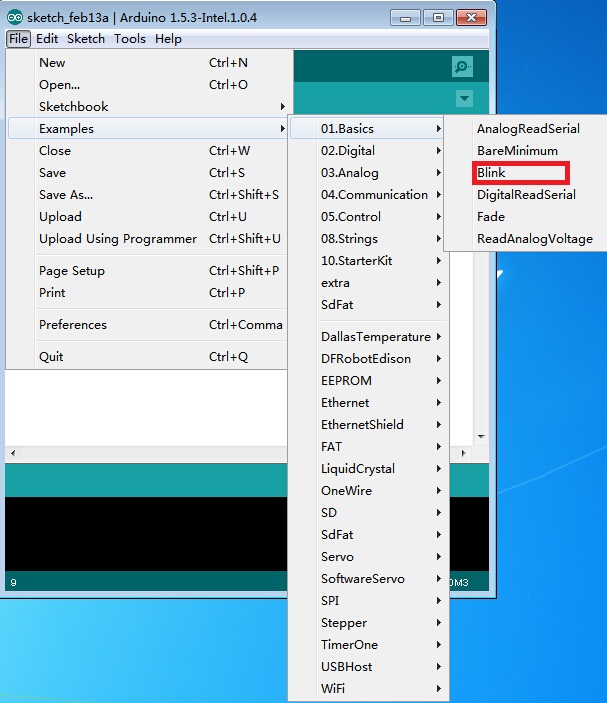
Task: Maximize the Arduino window
Action: tap(438, 18)
